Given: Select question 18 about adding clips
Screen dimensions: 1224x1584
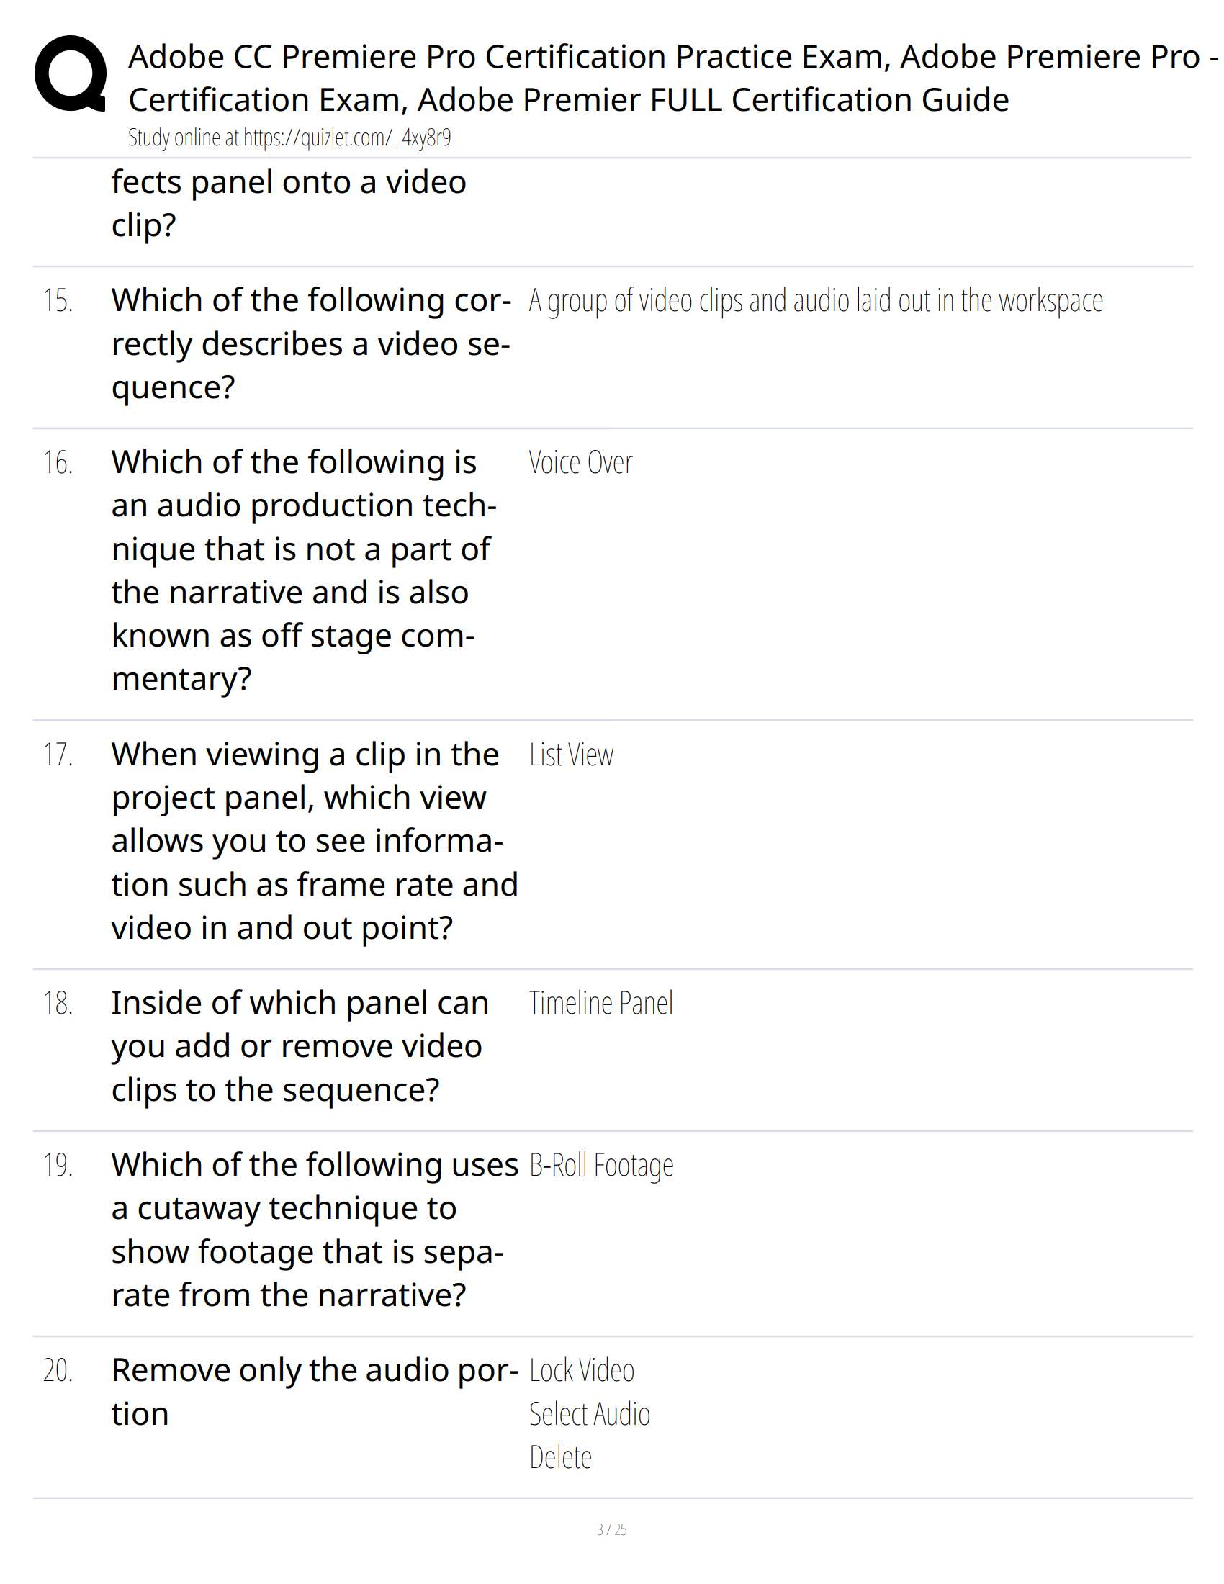Looking at the screenshot, I should coord(300,1046).
